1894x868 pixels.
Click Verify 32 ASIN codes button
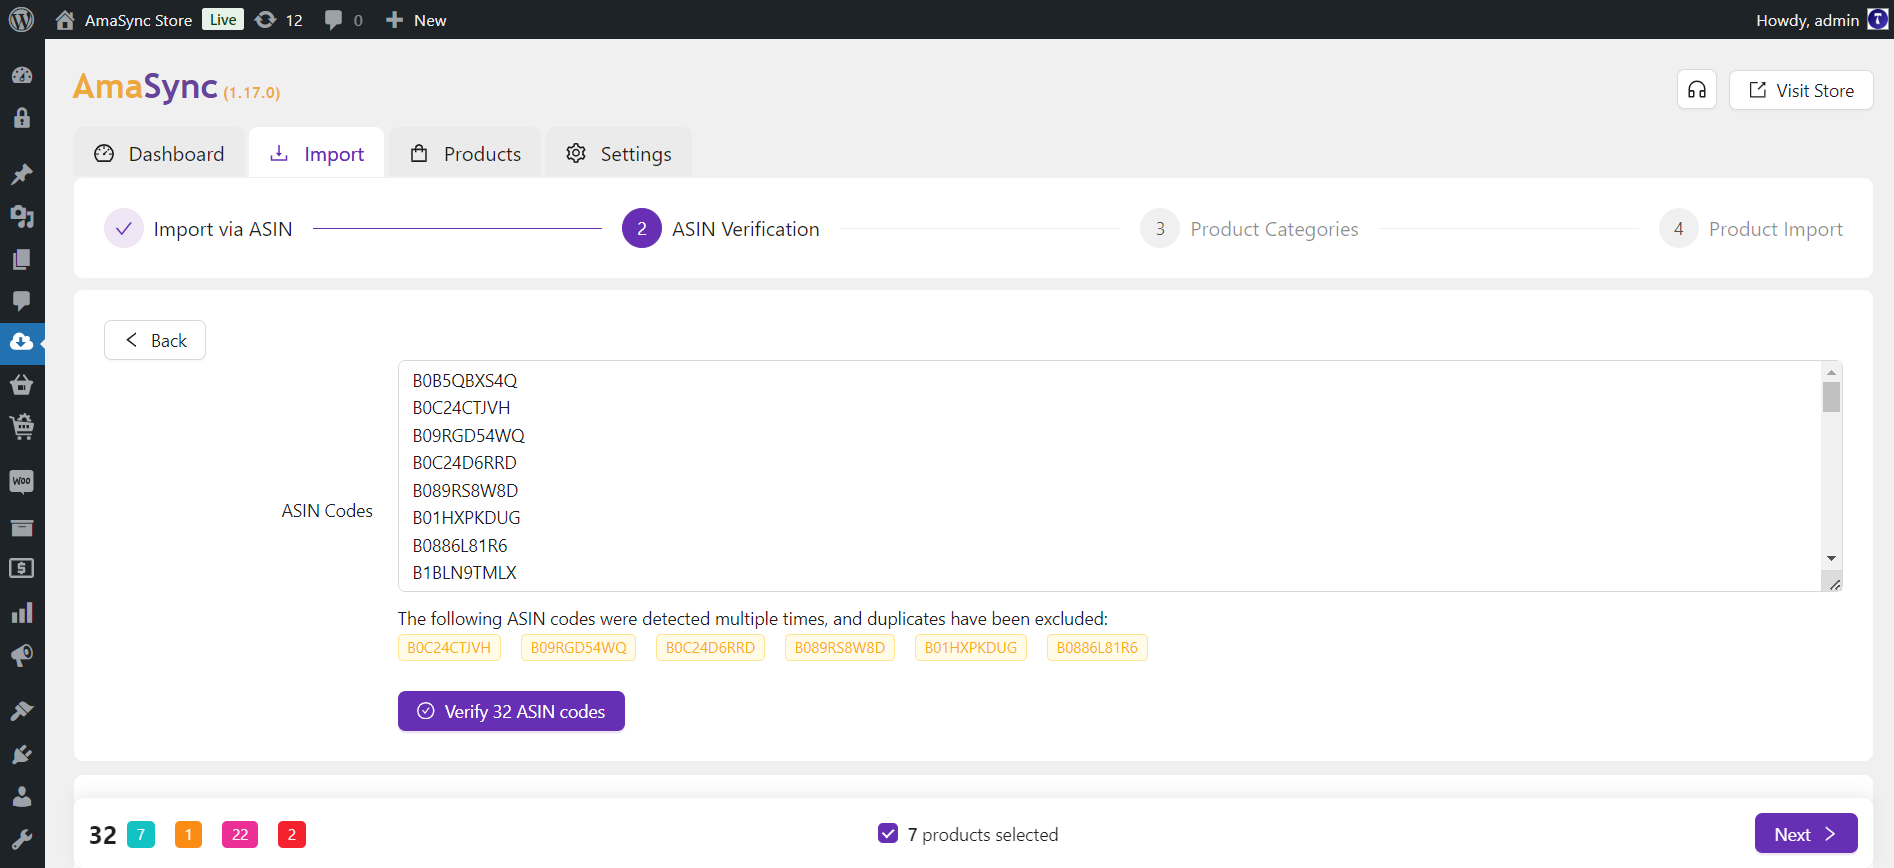point(511,711)
